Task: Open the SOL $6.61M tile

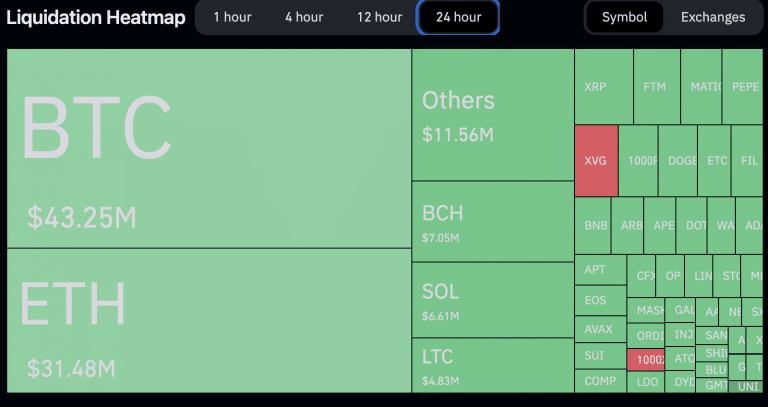Action: coord(492,300)
